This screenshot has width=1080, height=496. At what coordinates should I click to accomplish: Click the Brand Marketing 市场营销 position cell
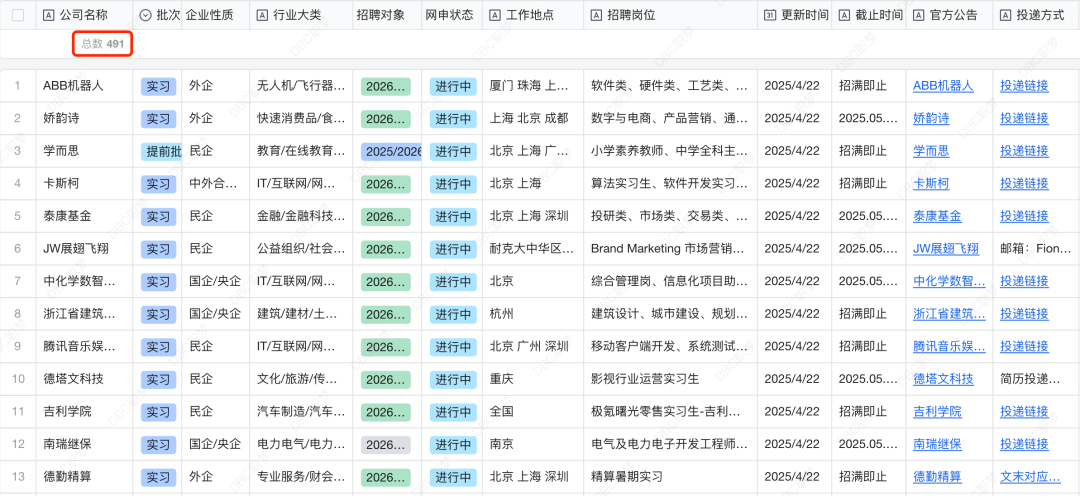[669, 249]
